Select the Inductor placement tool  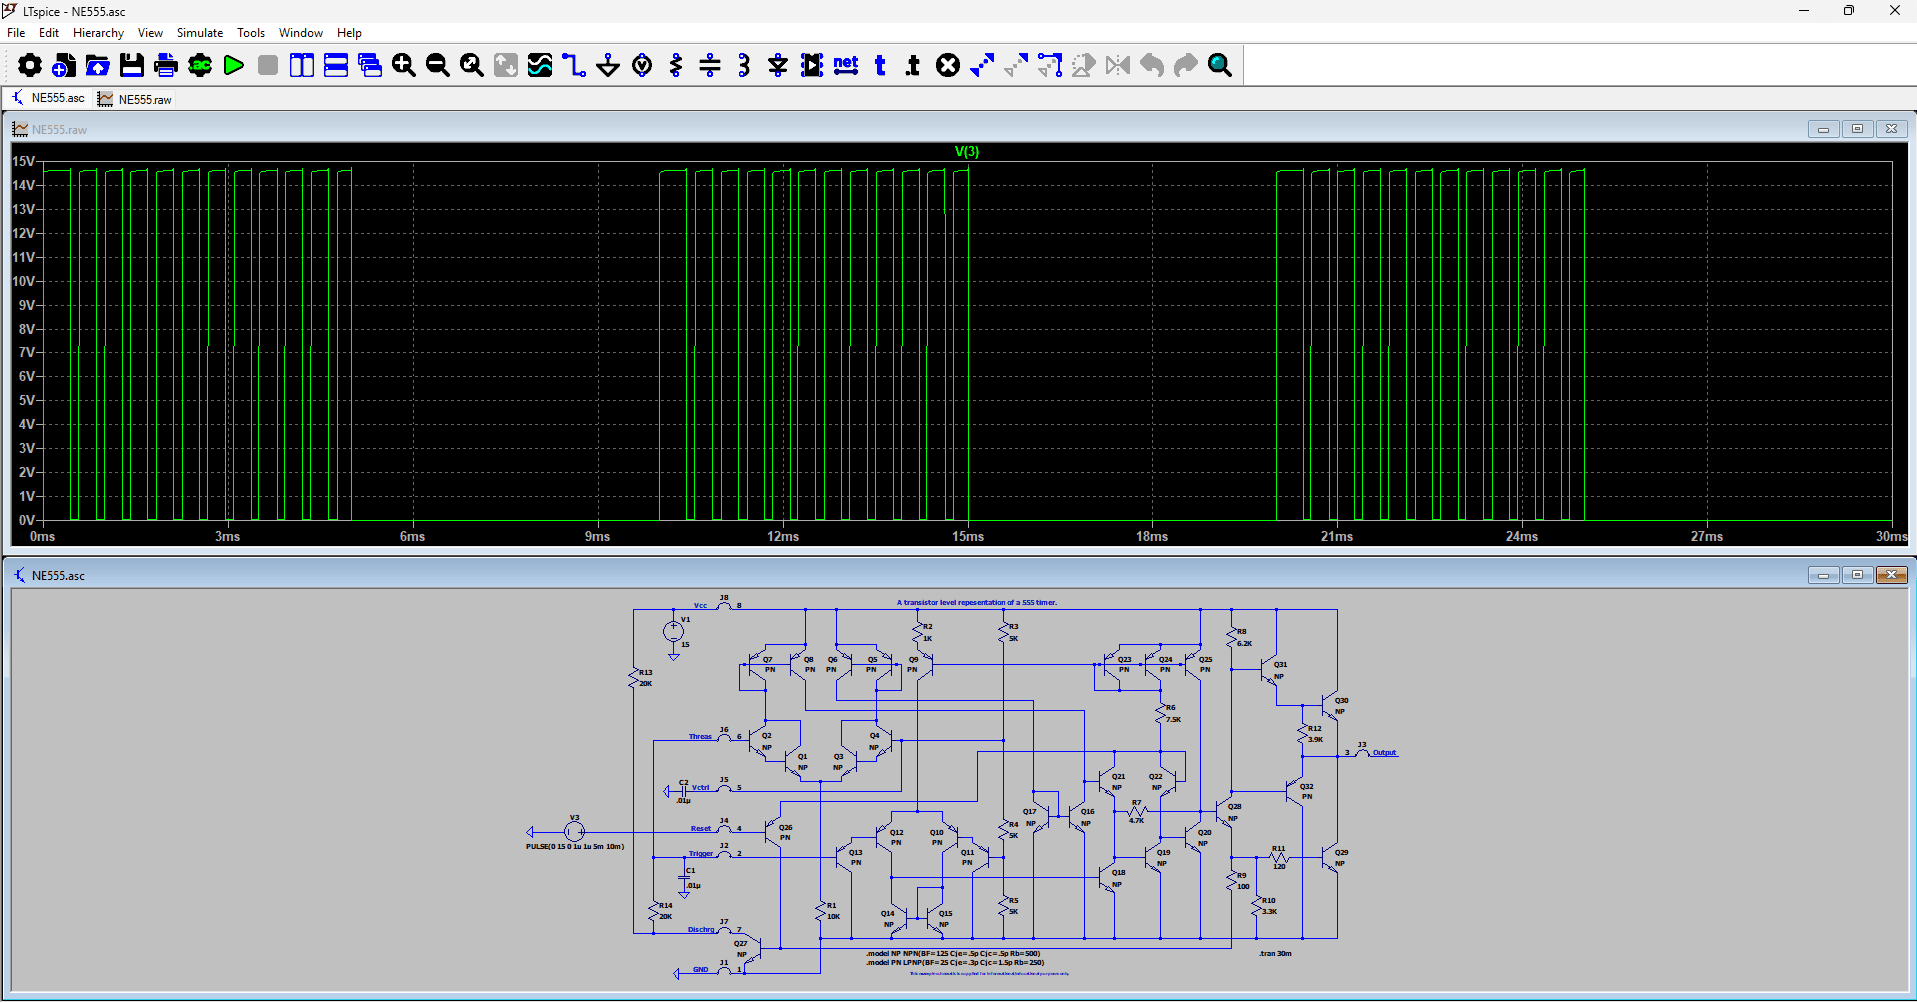(744, 66)
